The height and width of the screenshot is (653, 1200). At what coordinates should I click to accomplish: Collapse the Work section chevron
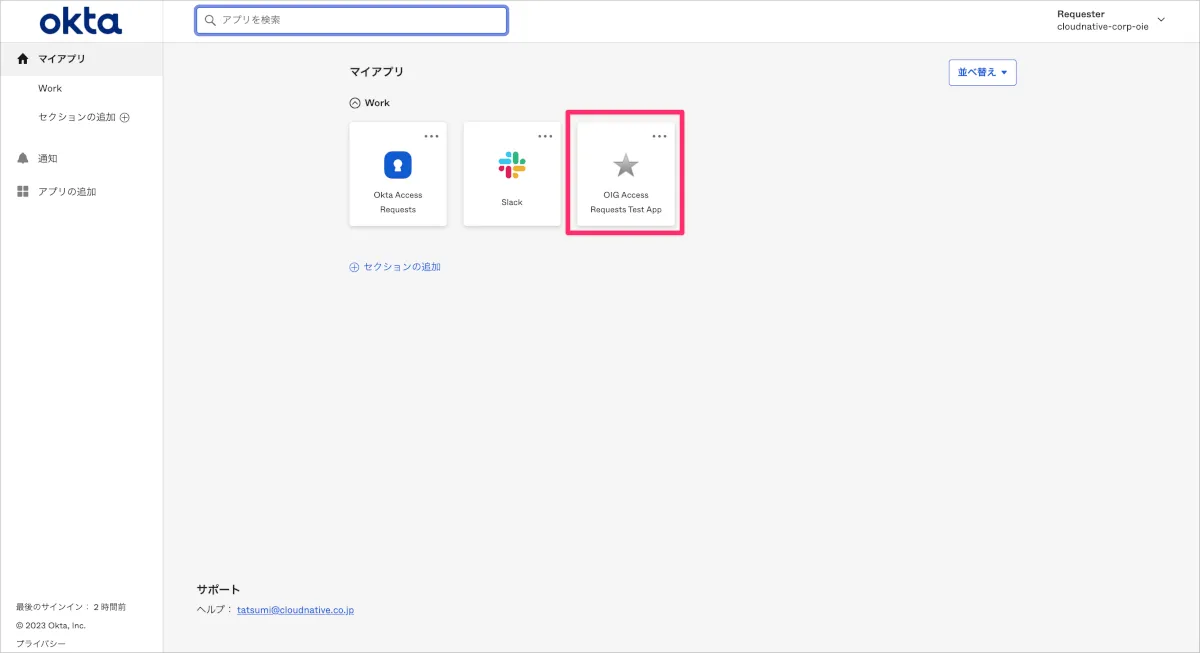tap(354, 103)
